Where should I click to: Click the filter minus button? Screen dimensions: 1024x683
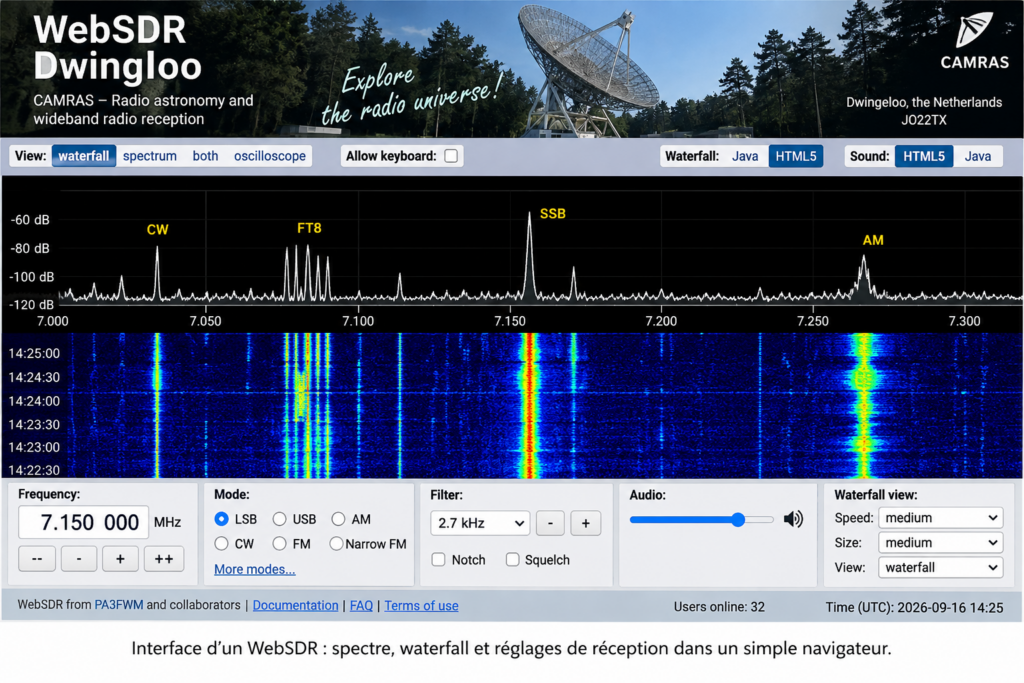551,523
